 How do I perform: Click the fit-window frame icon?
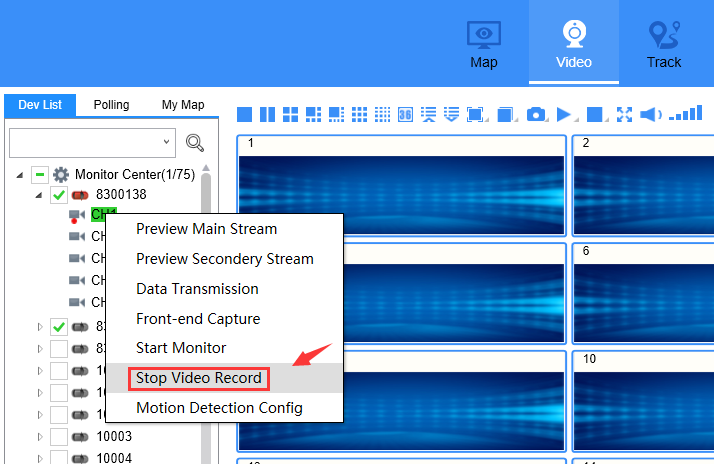[x=475, y=114]
